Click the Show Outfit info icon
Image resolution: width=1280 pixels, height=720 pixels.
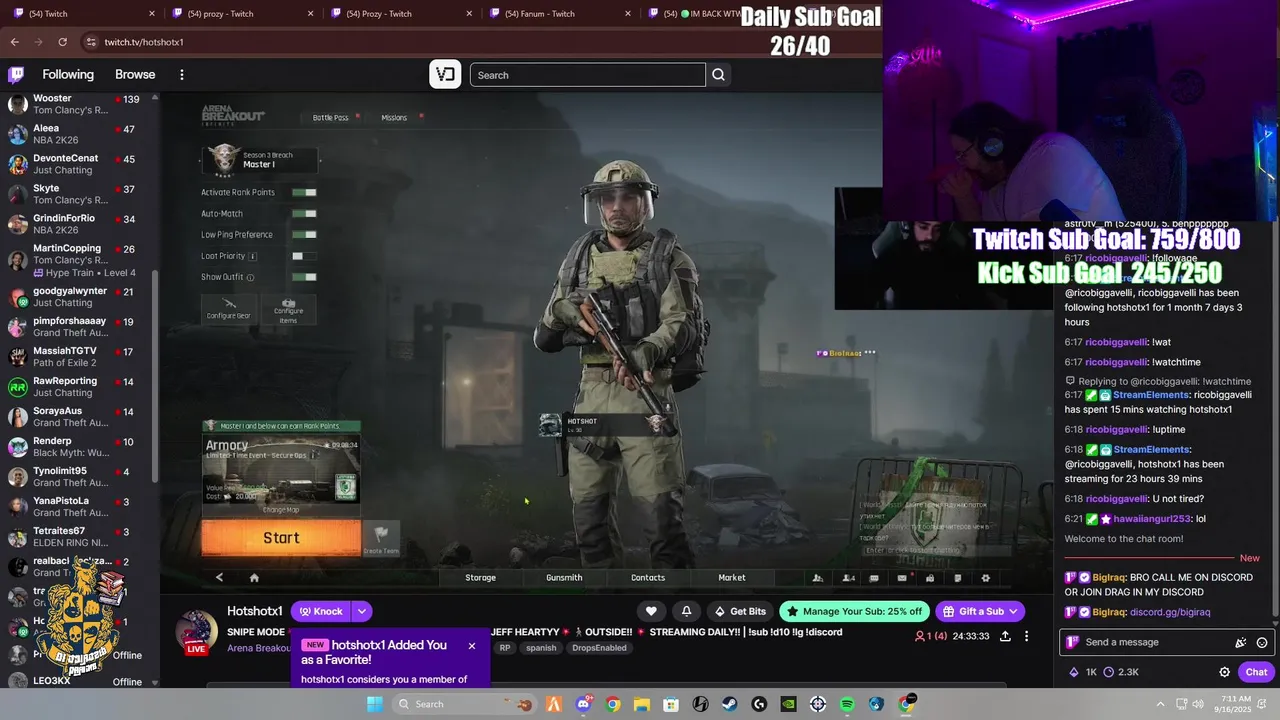[x=250, y=277]
